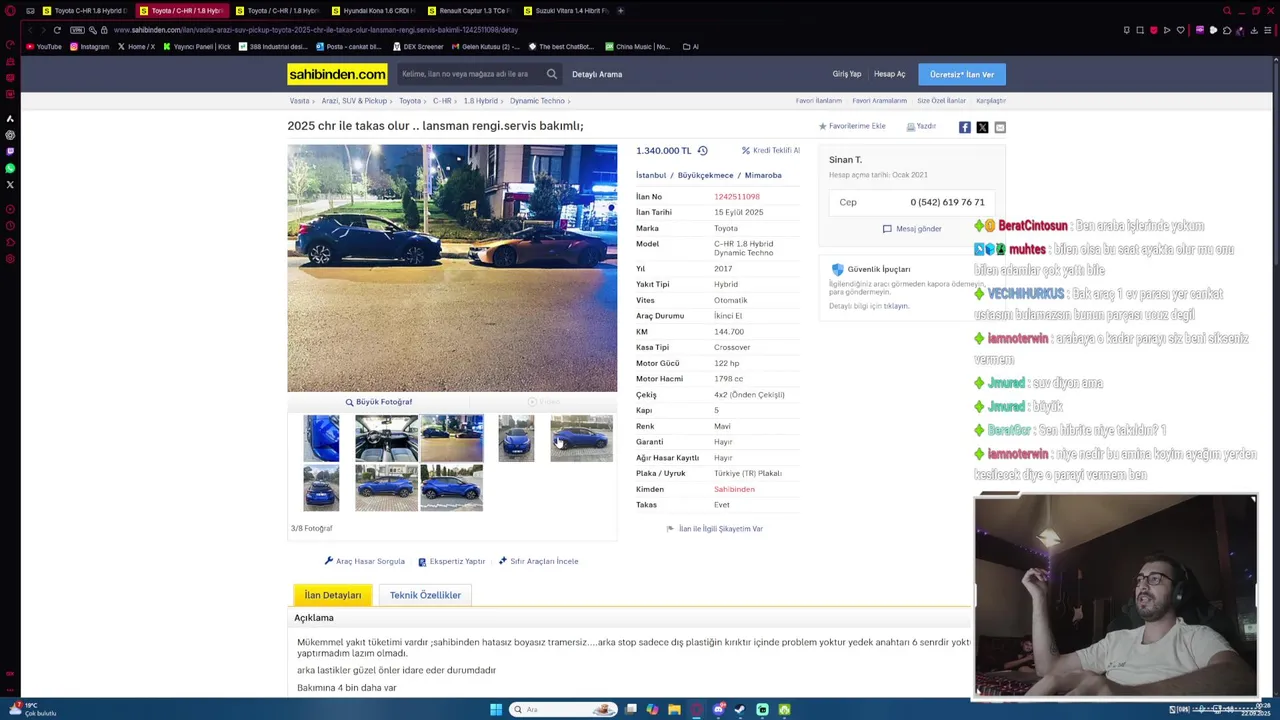Share listing on X icon
The height and width of the screenshot is (720, 1280).
tap(982, 127)
